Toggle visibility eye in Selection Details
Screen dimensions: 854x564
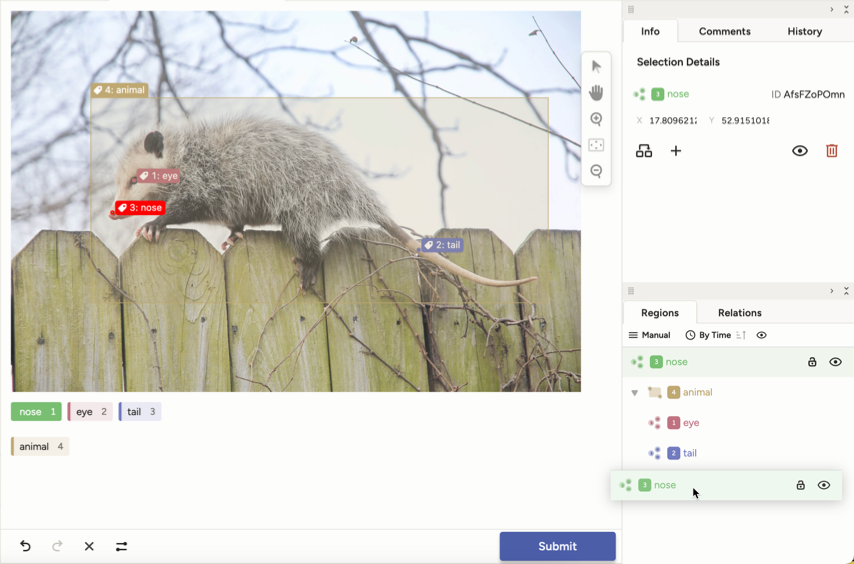coord(799,151)
